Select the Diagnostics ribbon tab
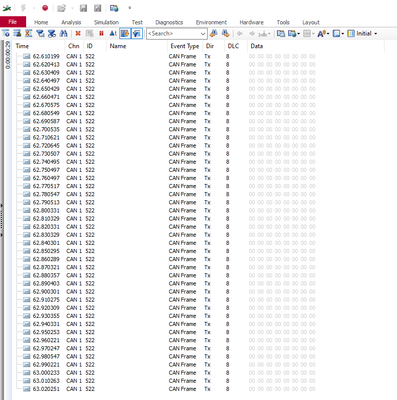397x400 pixels. point(169,22)
